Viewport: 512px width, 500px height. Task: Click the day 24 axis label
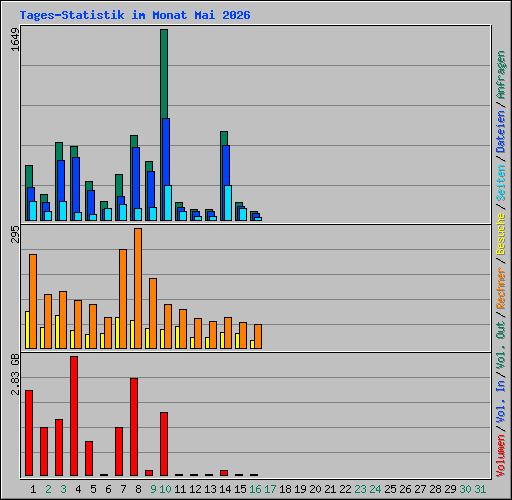click(375, 489)
